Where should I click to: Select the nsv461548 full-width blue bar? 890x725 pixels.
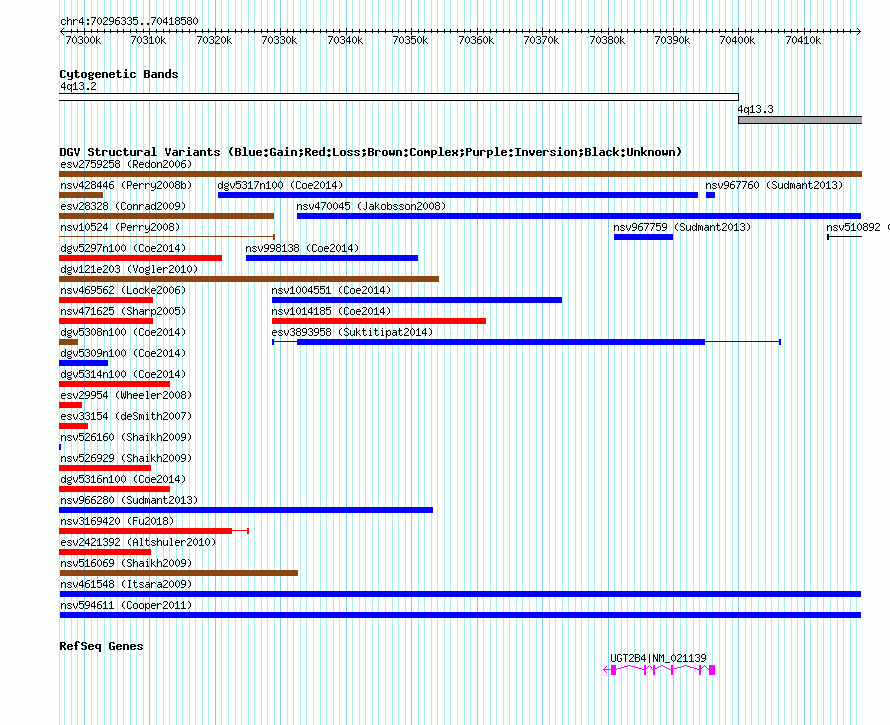click(x=460, y=594)
